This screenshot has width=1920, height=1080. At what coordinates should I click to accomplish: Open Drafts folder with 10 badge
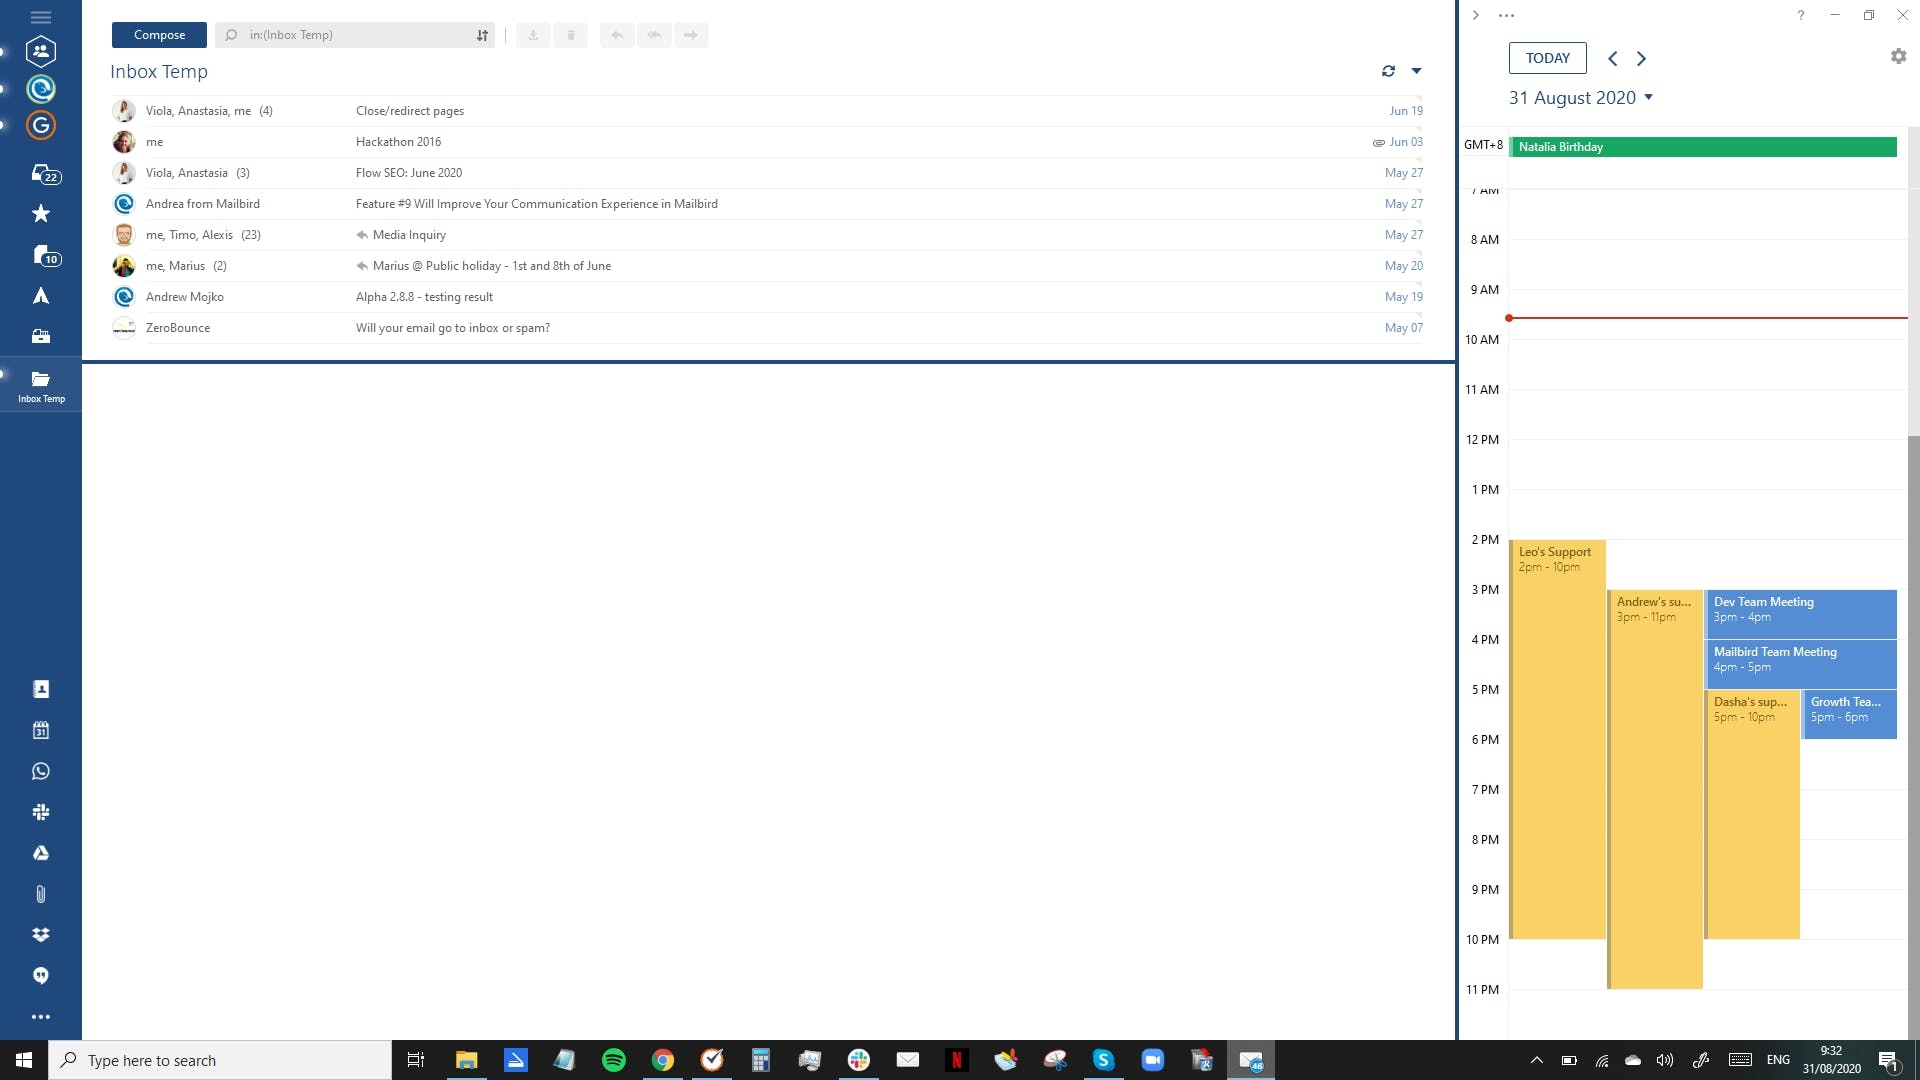44,256
